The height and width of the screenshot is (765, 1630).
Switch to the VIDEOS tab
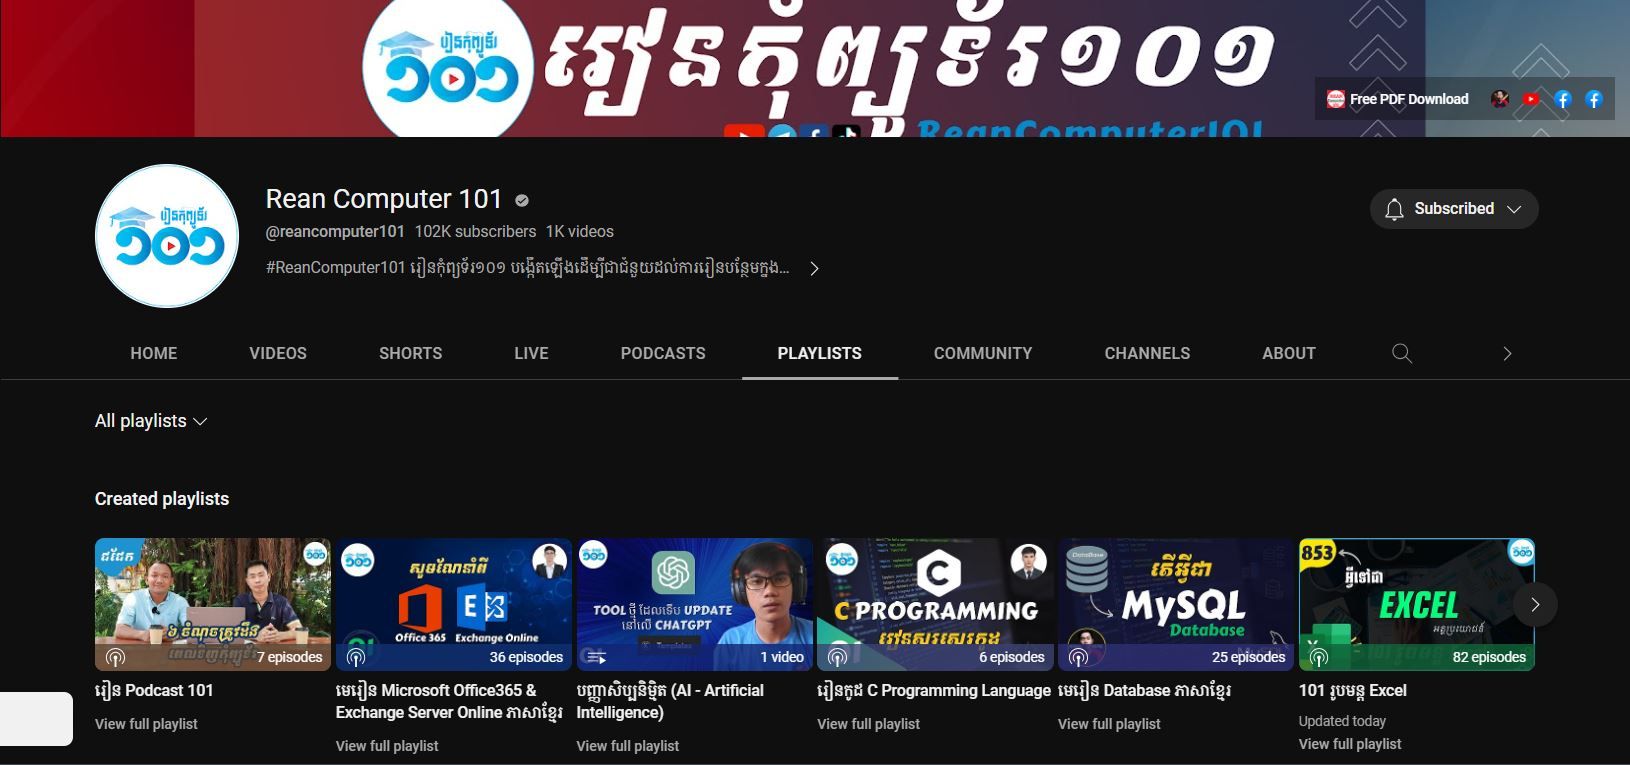[x=278, y=353]
